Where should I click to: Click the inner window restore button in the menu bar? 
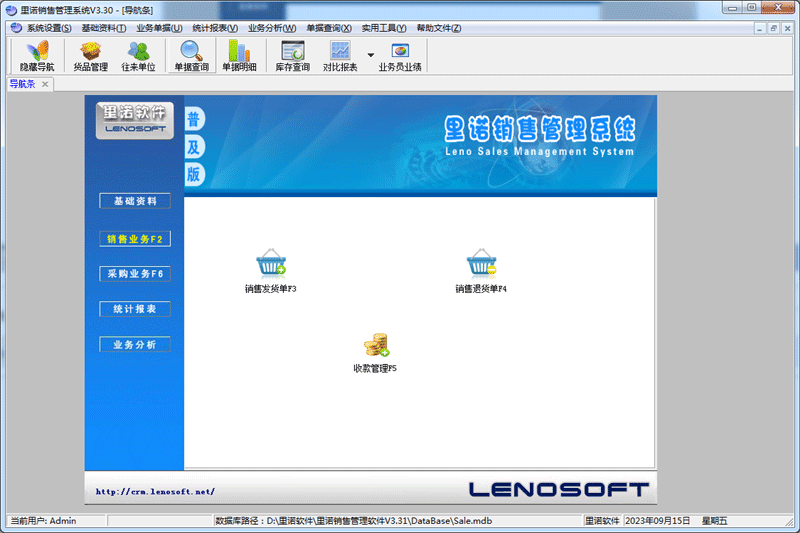point(773,29)
